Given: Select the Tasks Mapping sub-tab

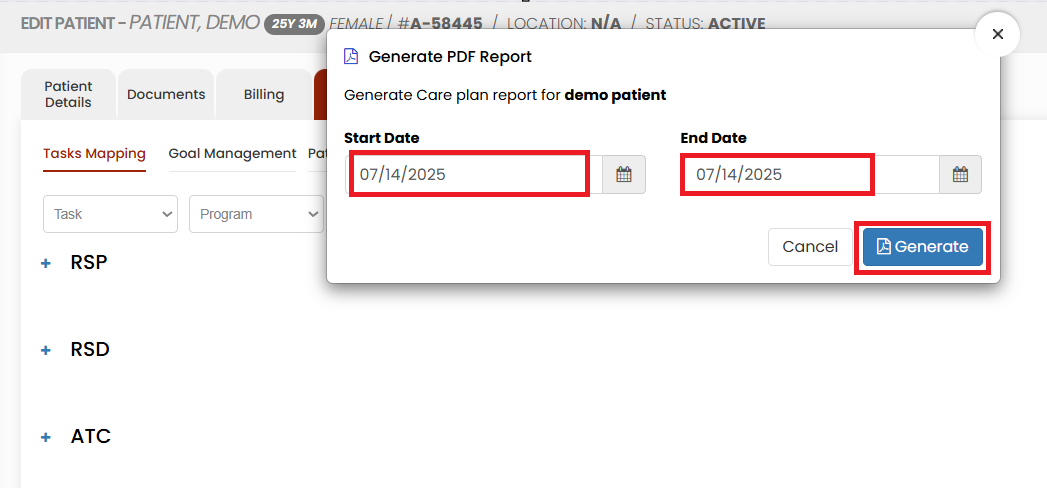Looking at the screenshot, I should point(94,154).
